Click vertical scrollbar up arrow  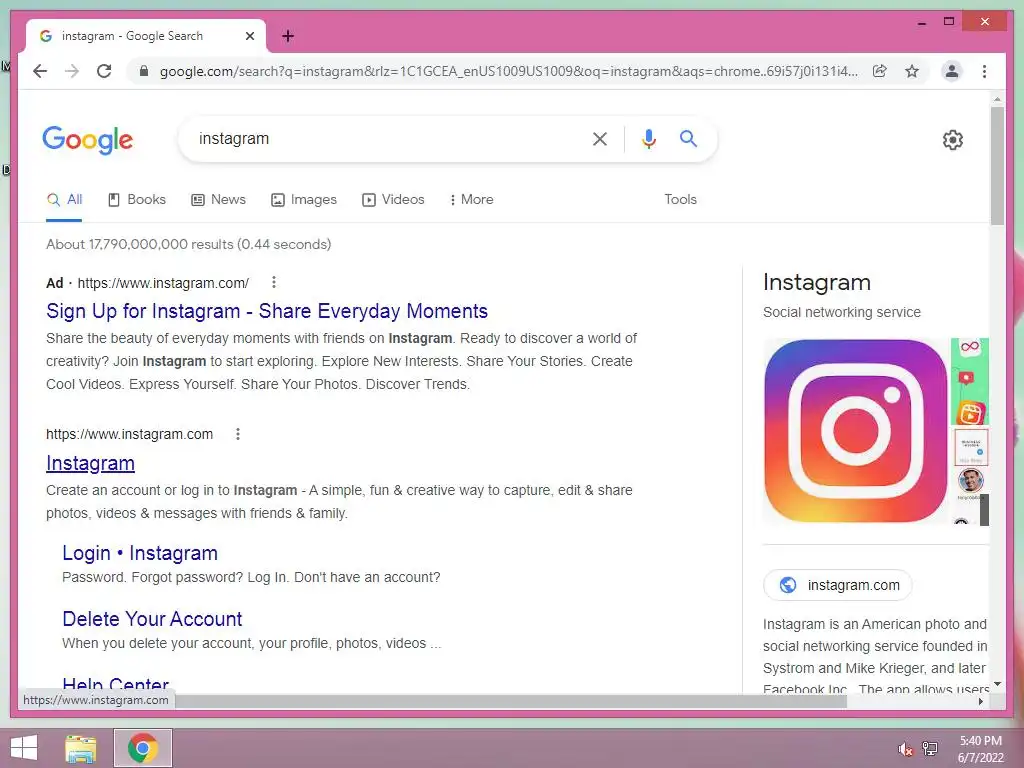[997, 99]
